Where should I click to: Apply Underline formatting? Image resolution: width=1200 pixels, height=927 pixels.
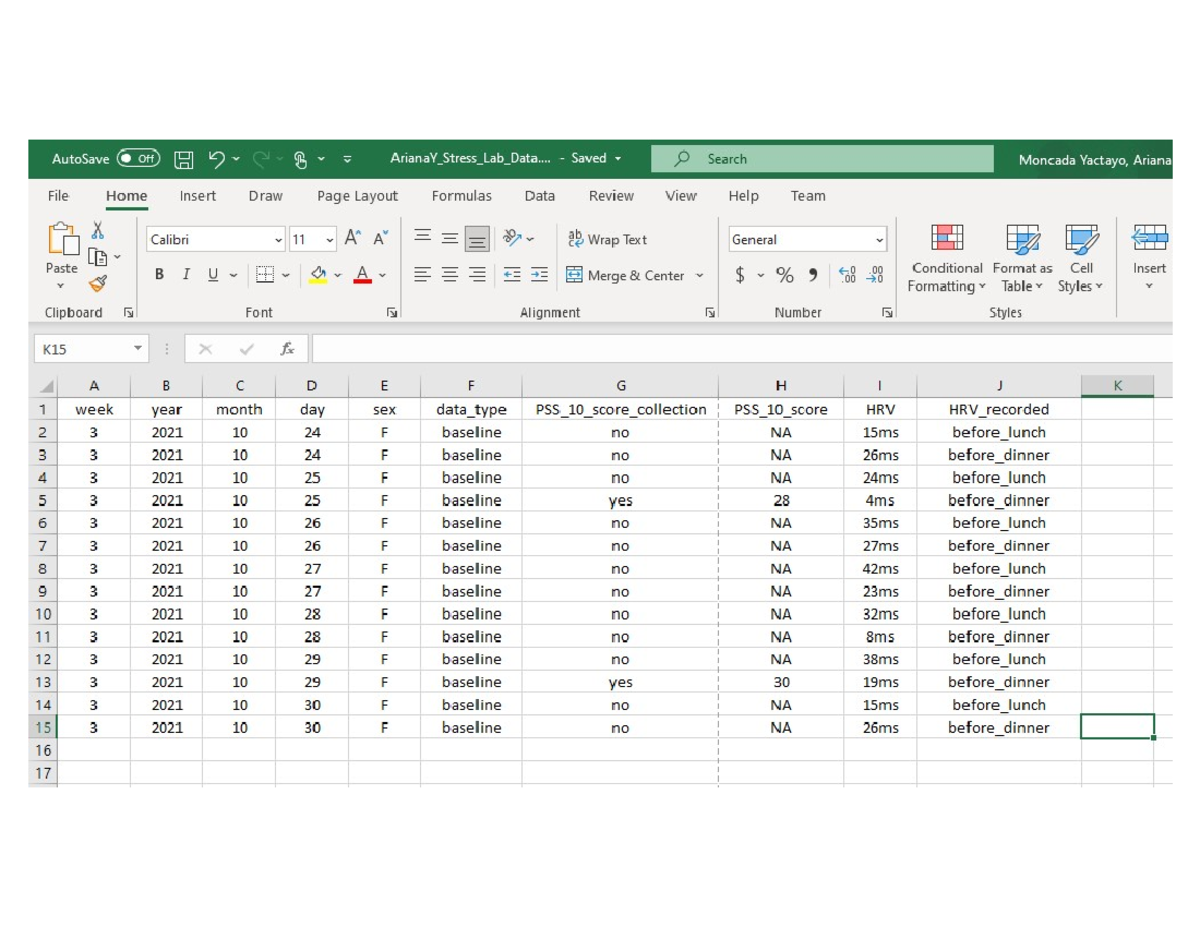pyautogui.click(x=213, y=274)
